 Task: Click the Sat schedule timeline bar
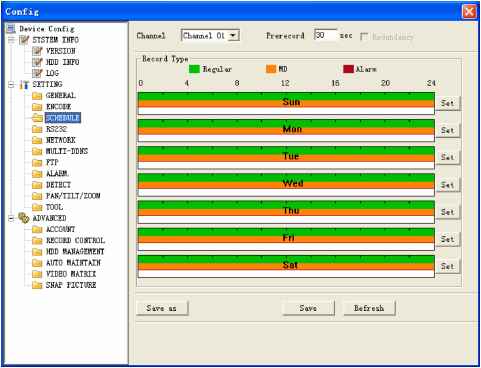point(286,266)
